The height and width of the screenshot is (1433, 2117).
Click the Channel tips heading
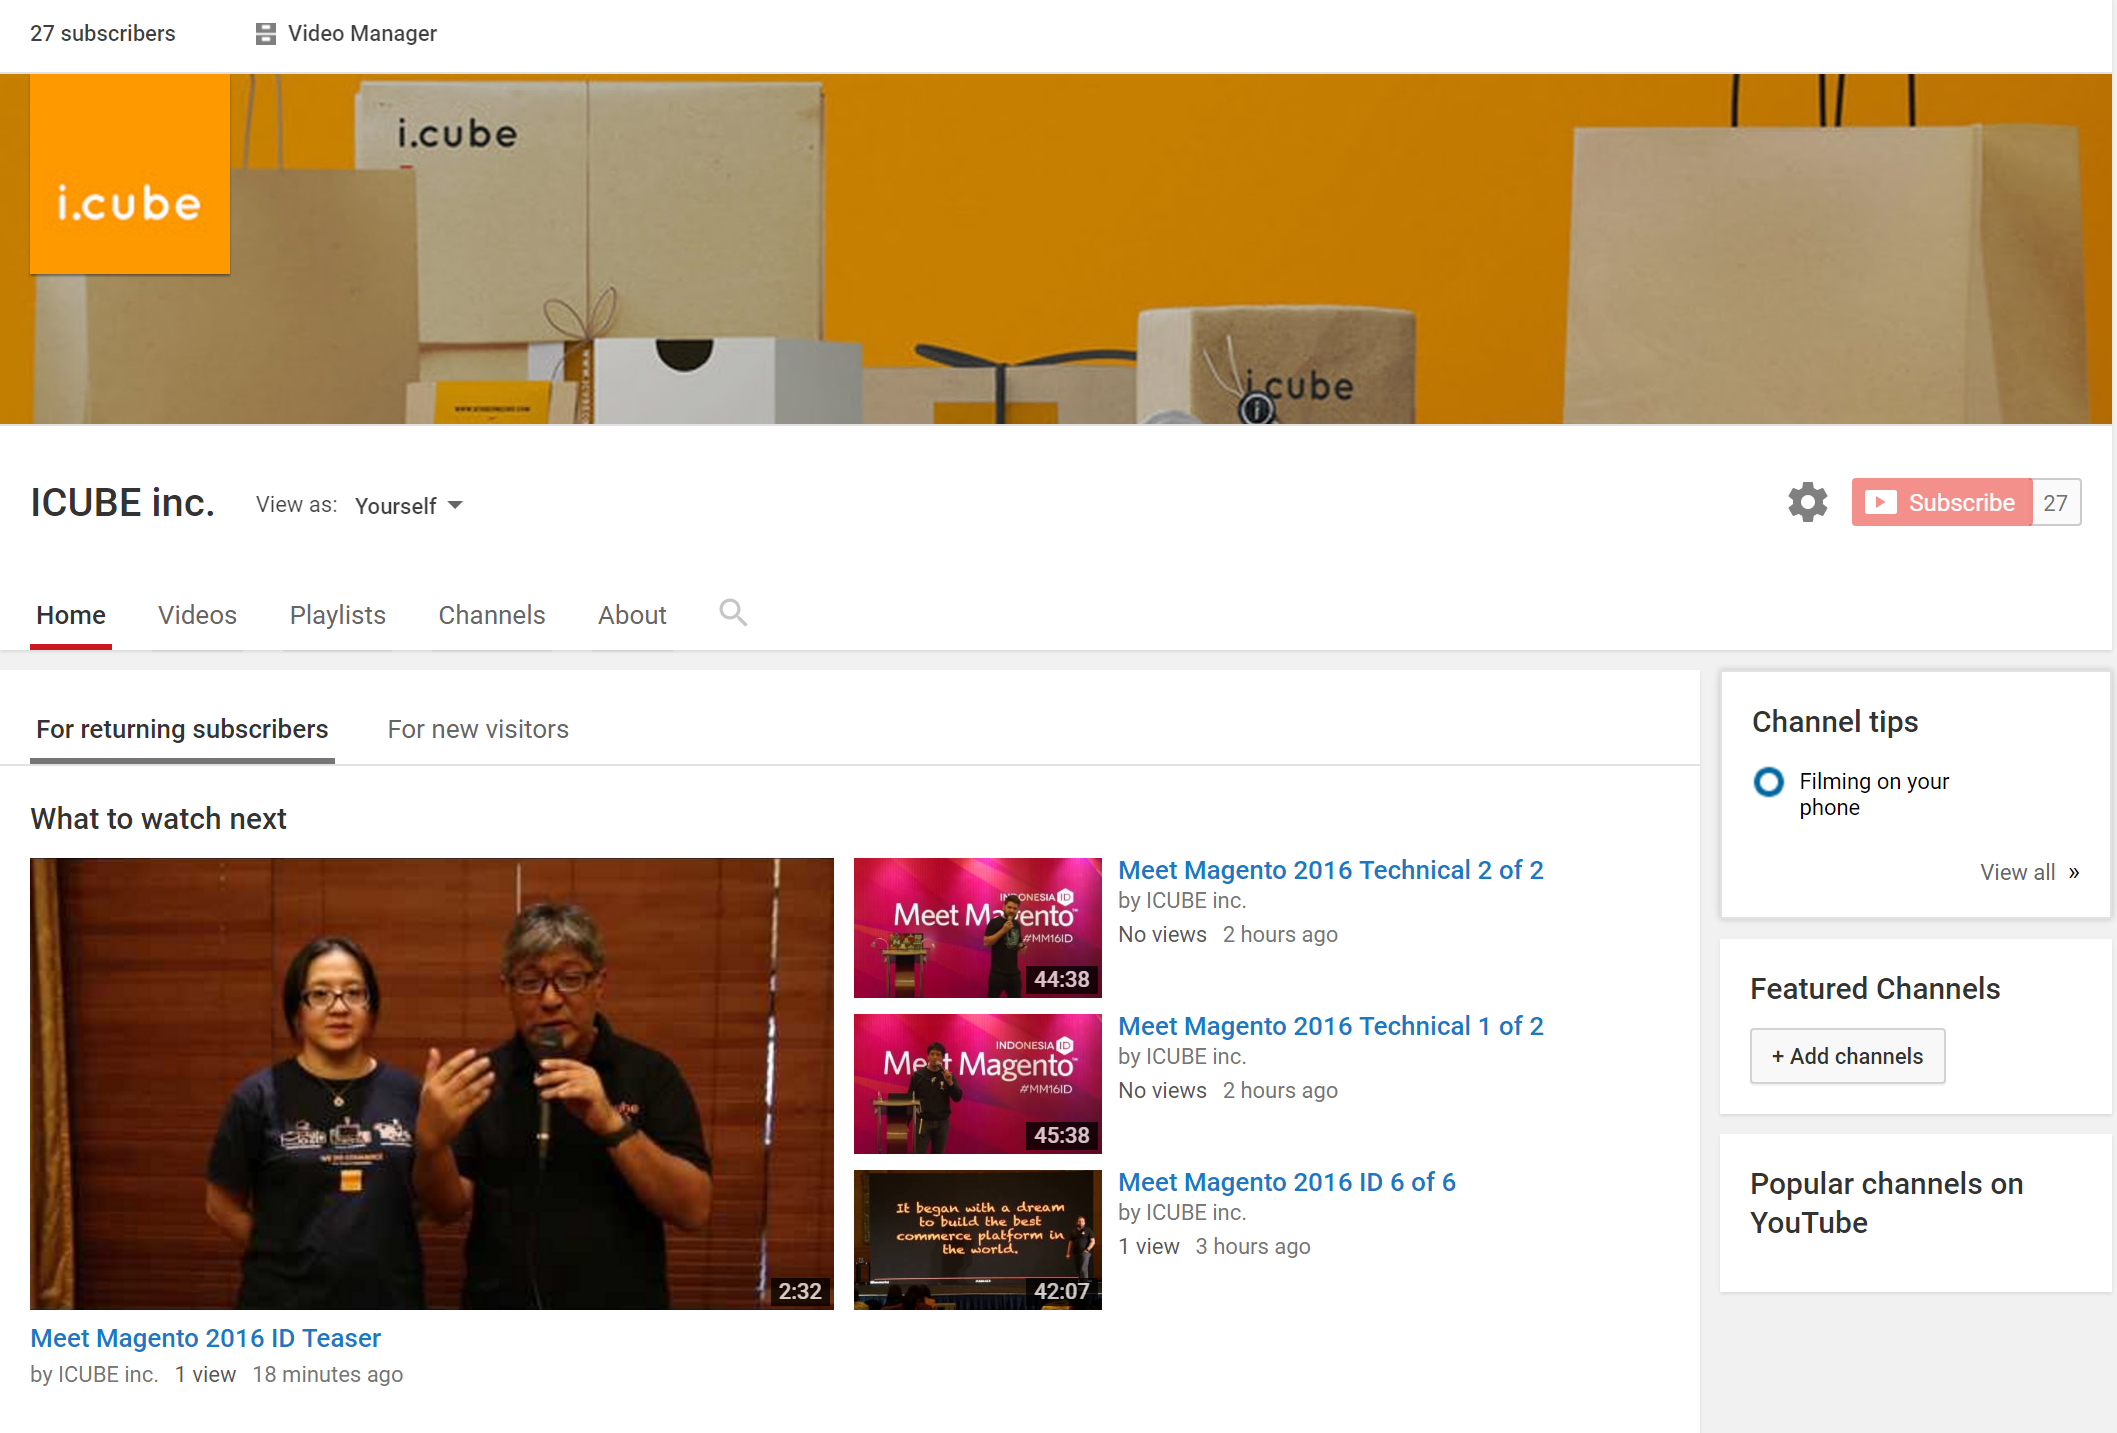click(x=1835, y=722)
